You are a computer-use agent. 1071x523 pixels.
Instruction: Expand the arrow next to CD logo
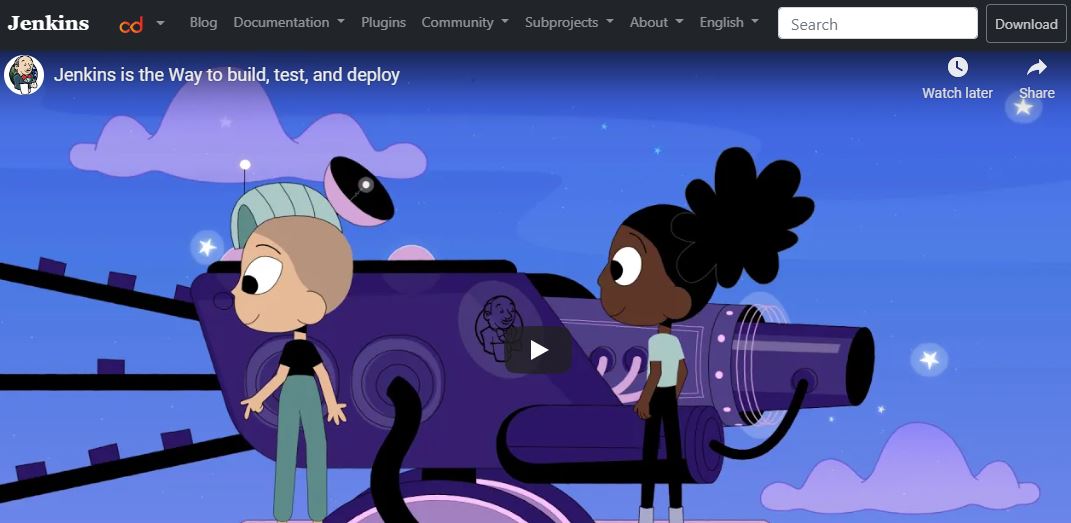click(161, 23)
